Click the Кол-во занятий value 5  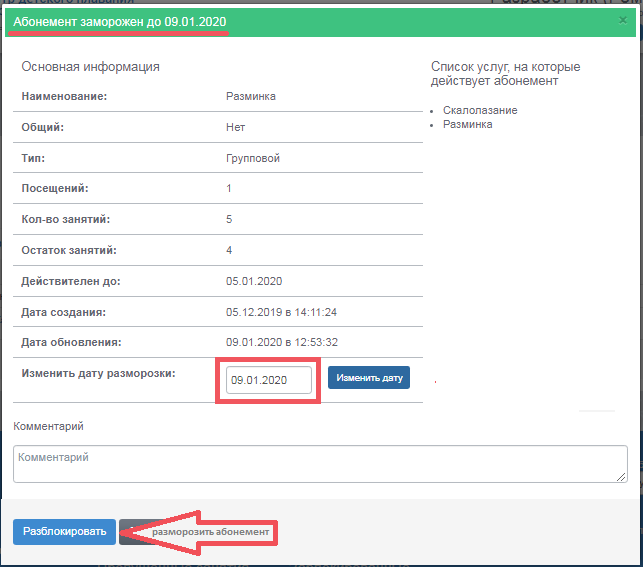[229, 219]
